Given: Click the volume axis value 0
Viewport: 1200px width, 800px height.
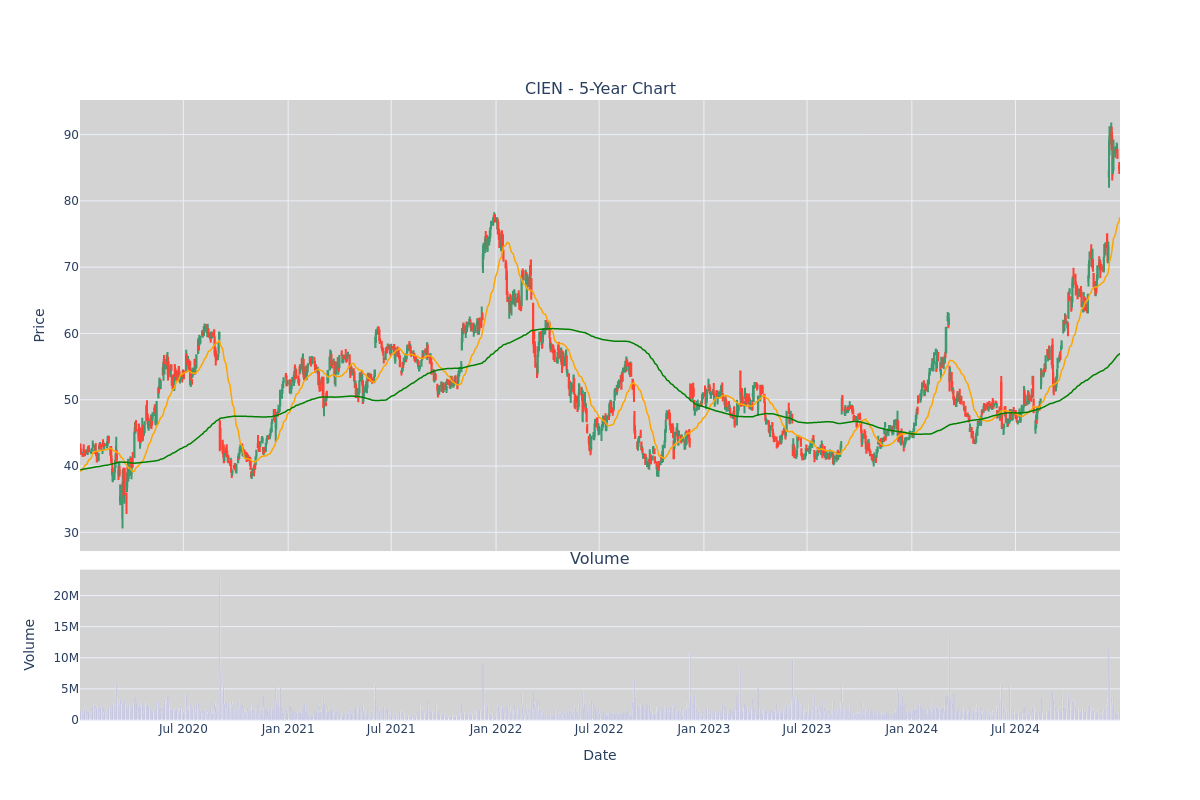Looking at the screenshot, I should [75, 720].
